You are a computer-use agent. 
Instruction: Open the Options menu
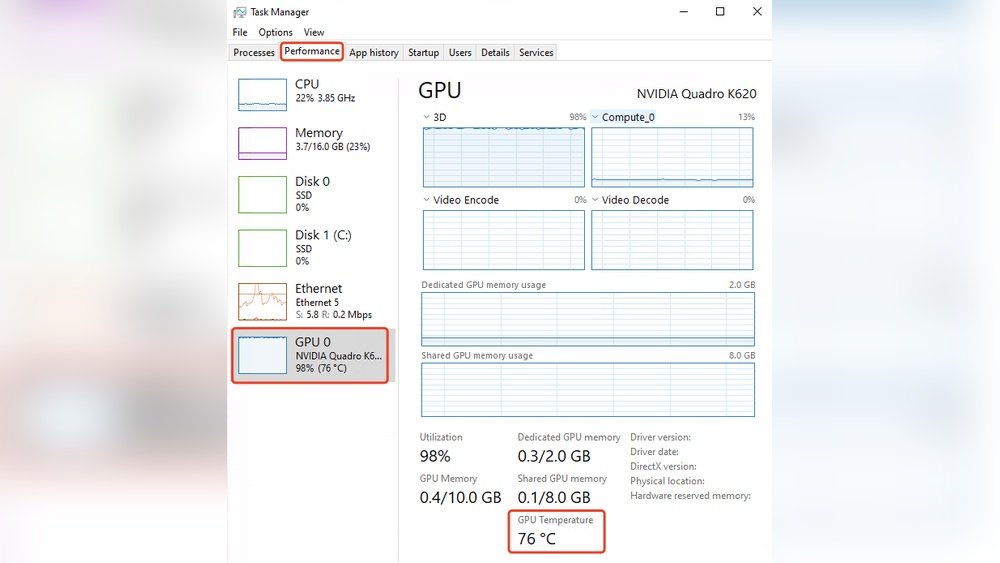[275, 32]
